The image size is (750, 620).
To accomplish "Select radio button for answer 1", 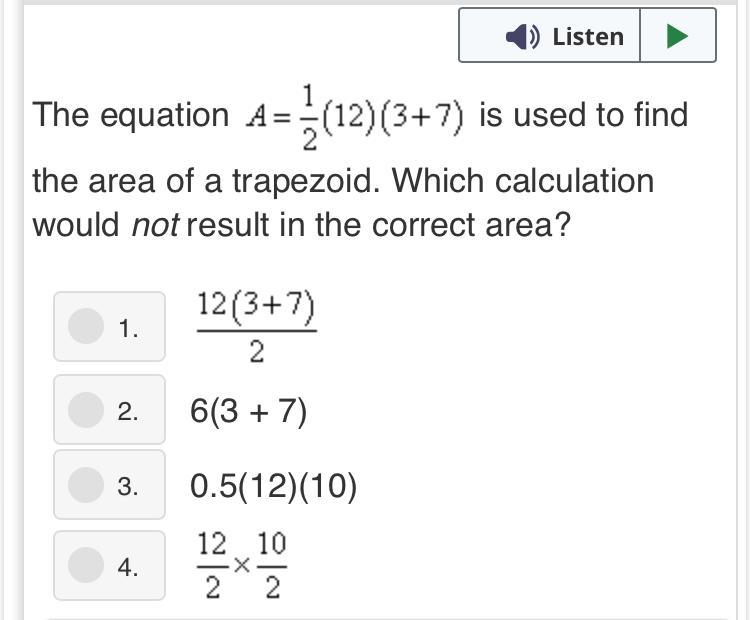I will point(86,326).
